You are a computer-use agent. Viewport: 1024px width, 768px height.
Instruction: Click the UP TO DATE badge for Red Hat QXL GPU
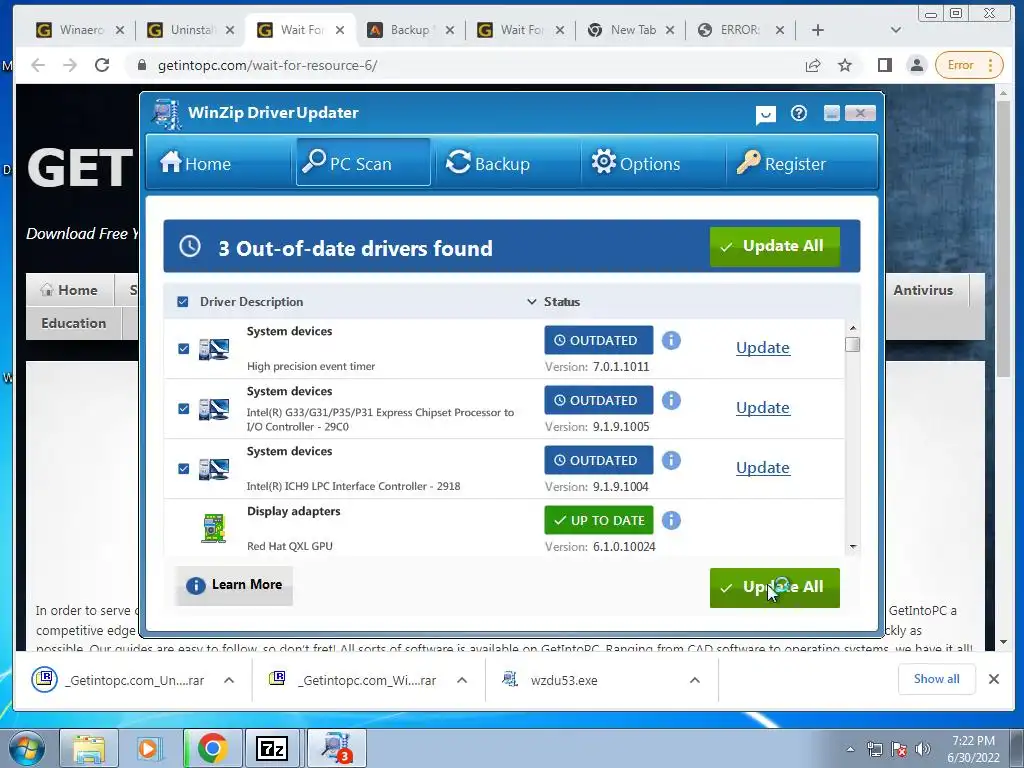598,520
